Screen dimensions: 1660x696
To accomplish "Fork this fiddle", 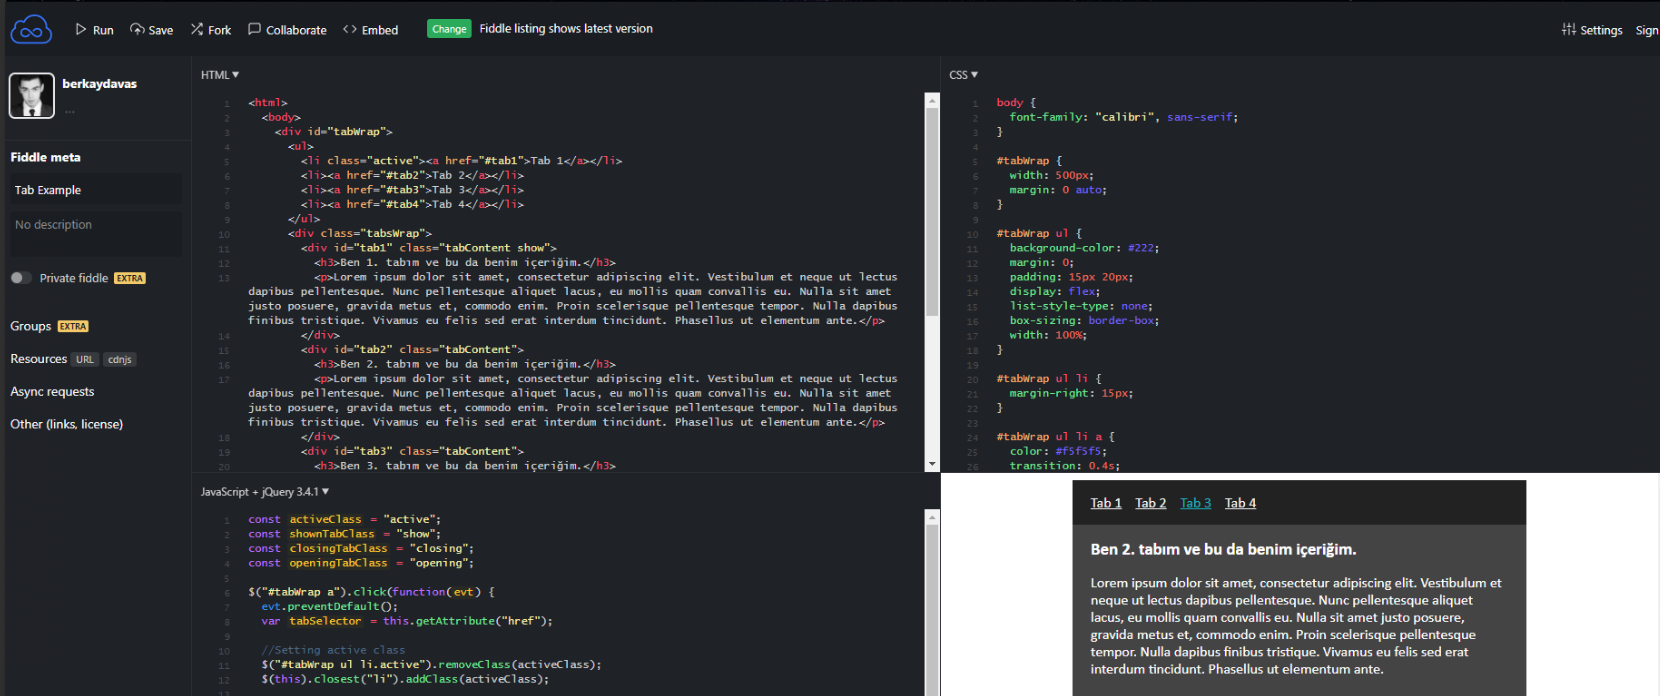I will [x=211, y=30].
